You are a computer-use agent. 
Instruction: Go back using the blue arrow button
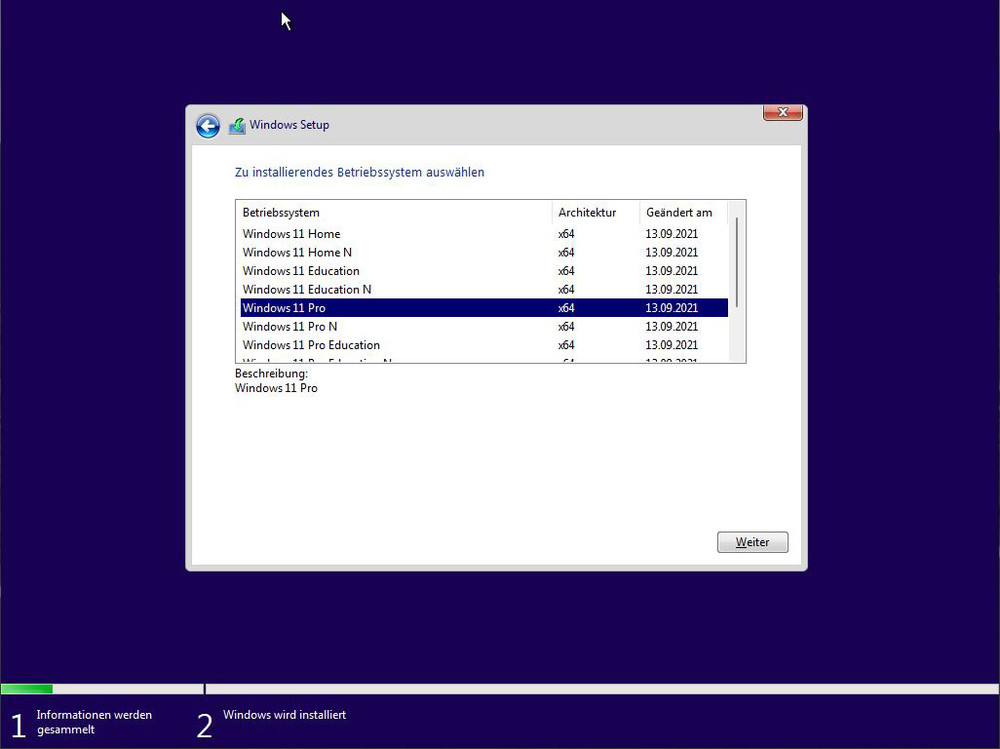[x=208, y=126]
